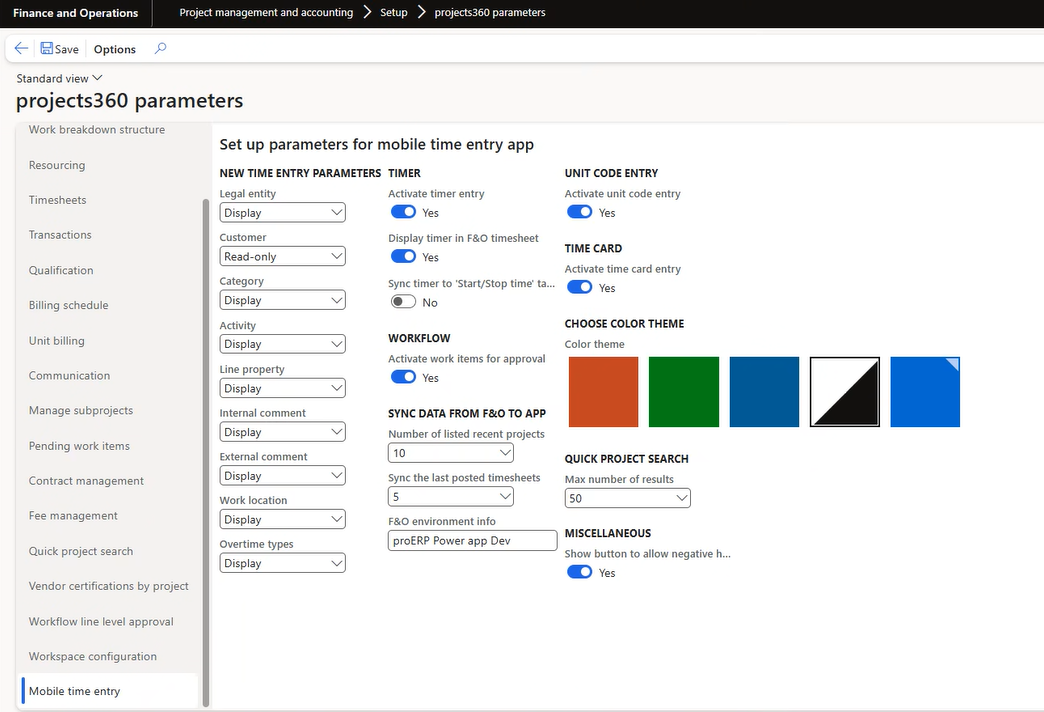Screen dimensions: 1044x712
Task: Toggle Activate unit code entry
Action: pos(579,212)
